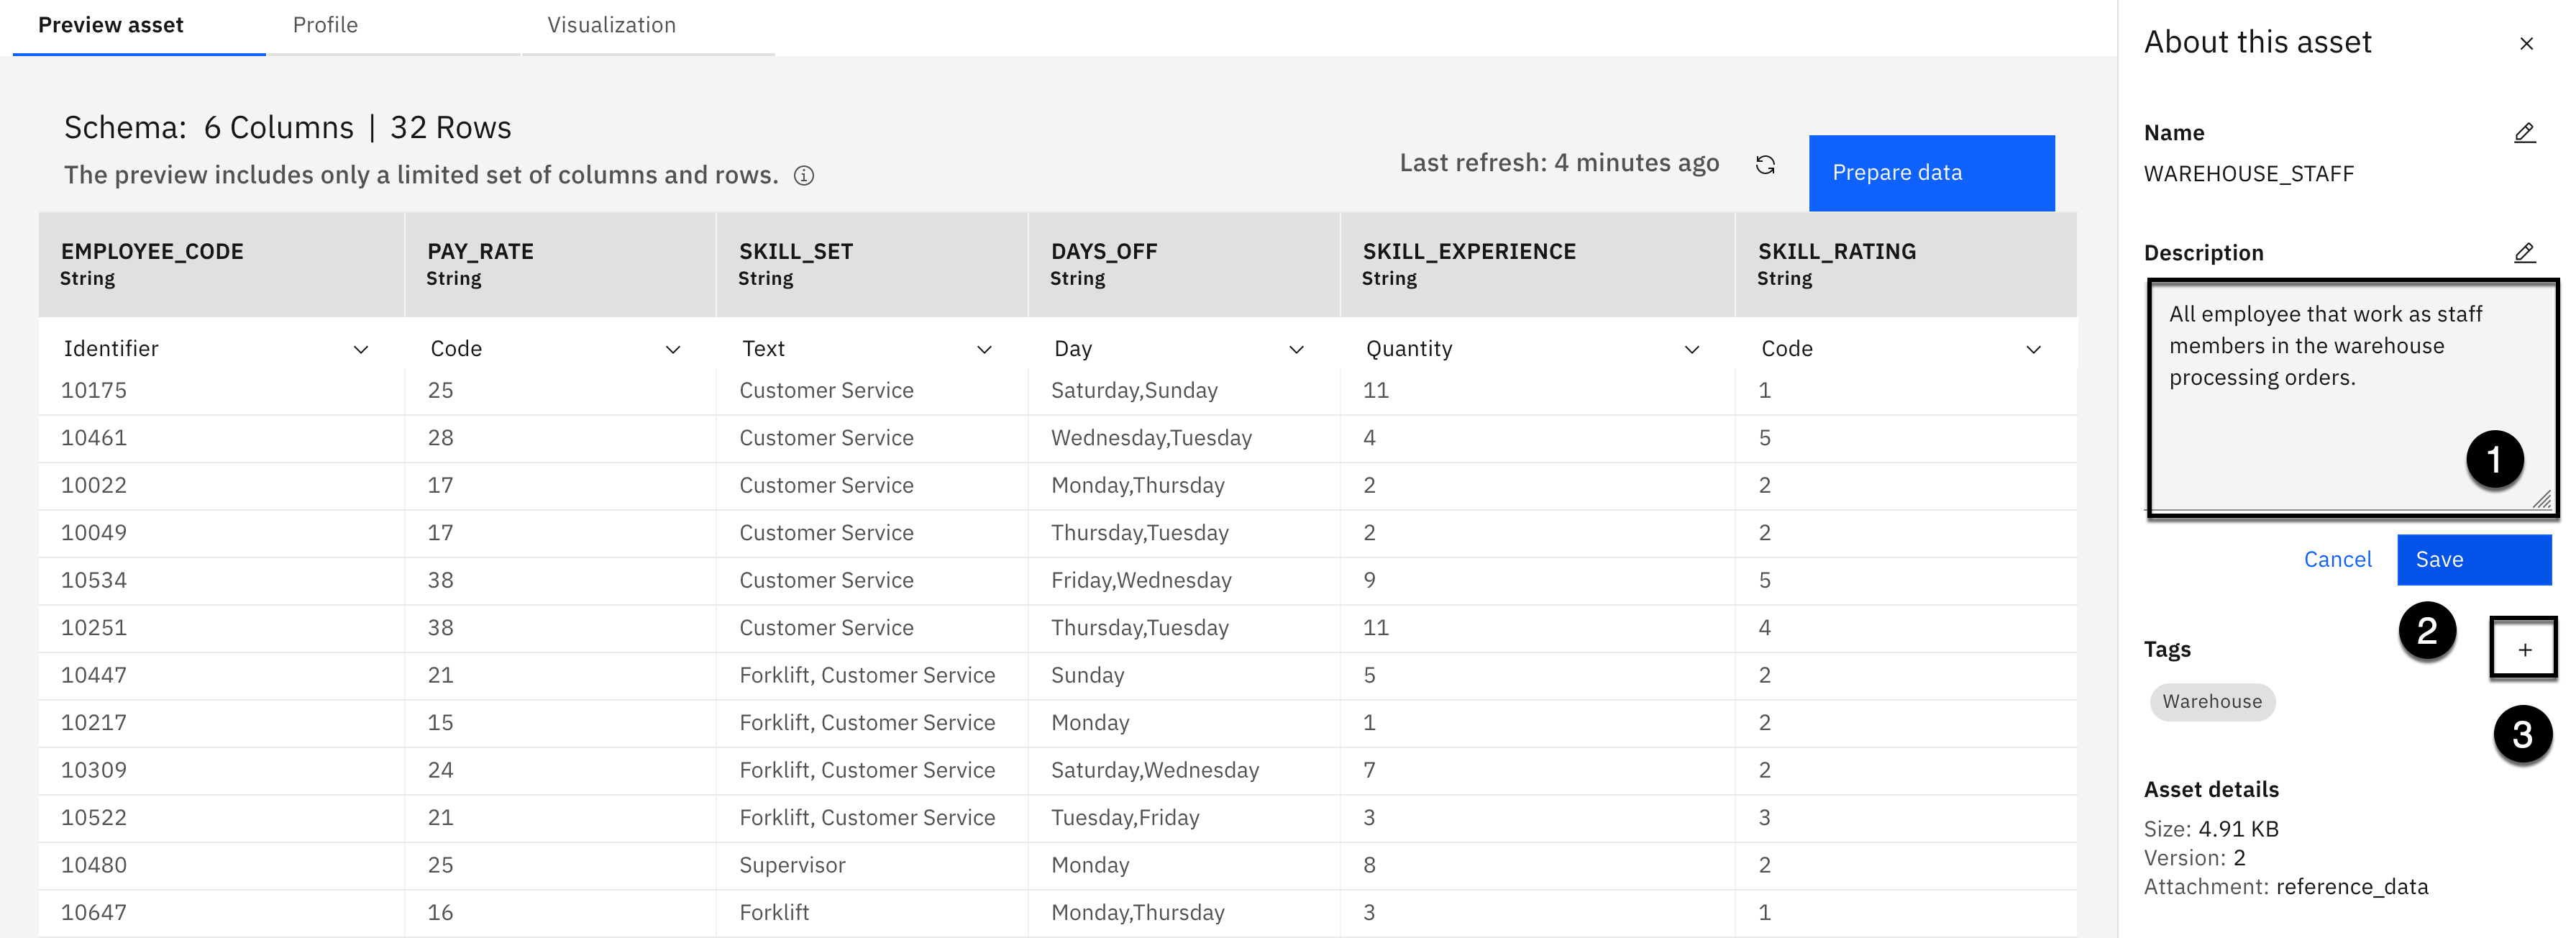Add a tag with the plus icon
Viewport: 2576px width, 938px height.
point(2524,650)
